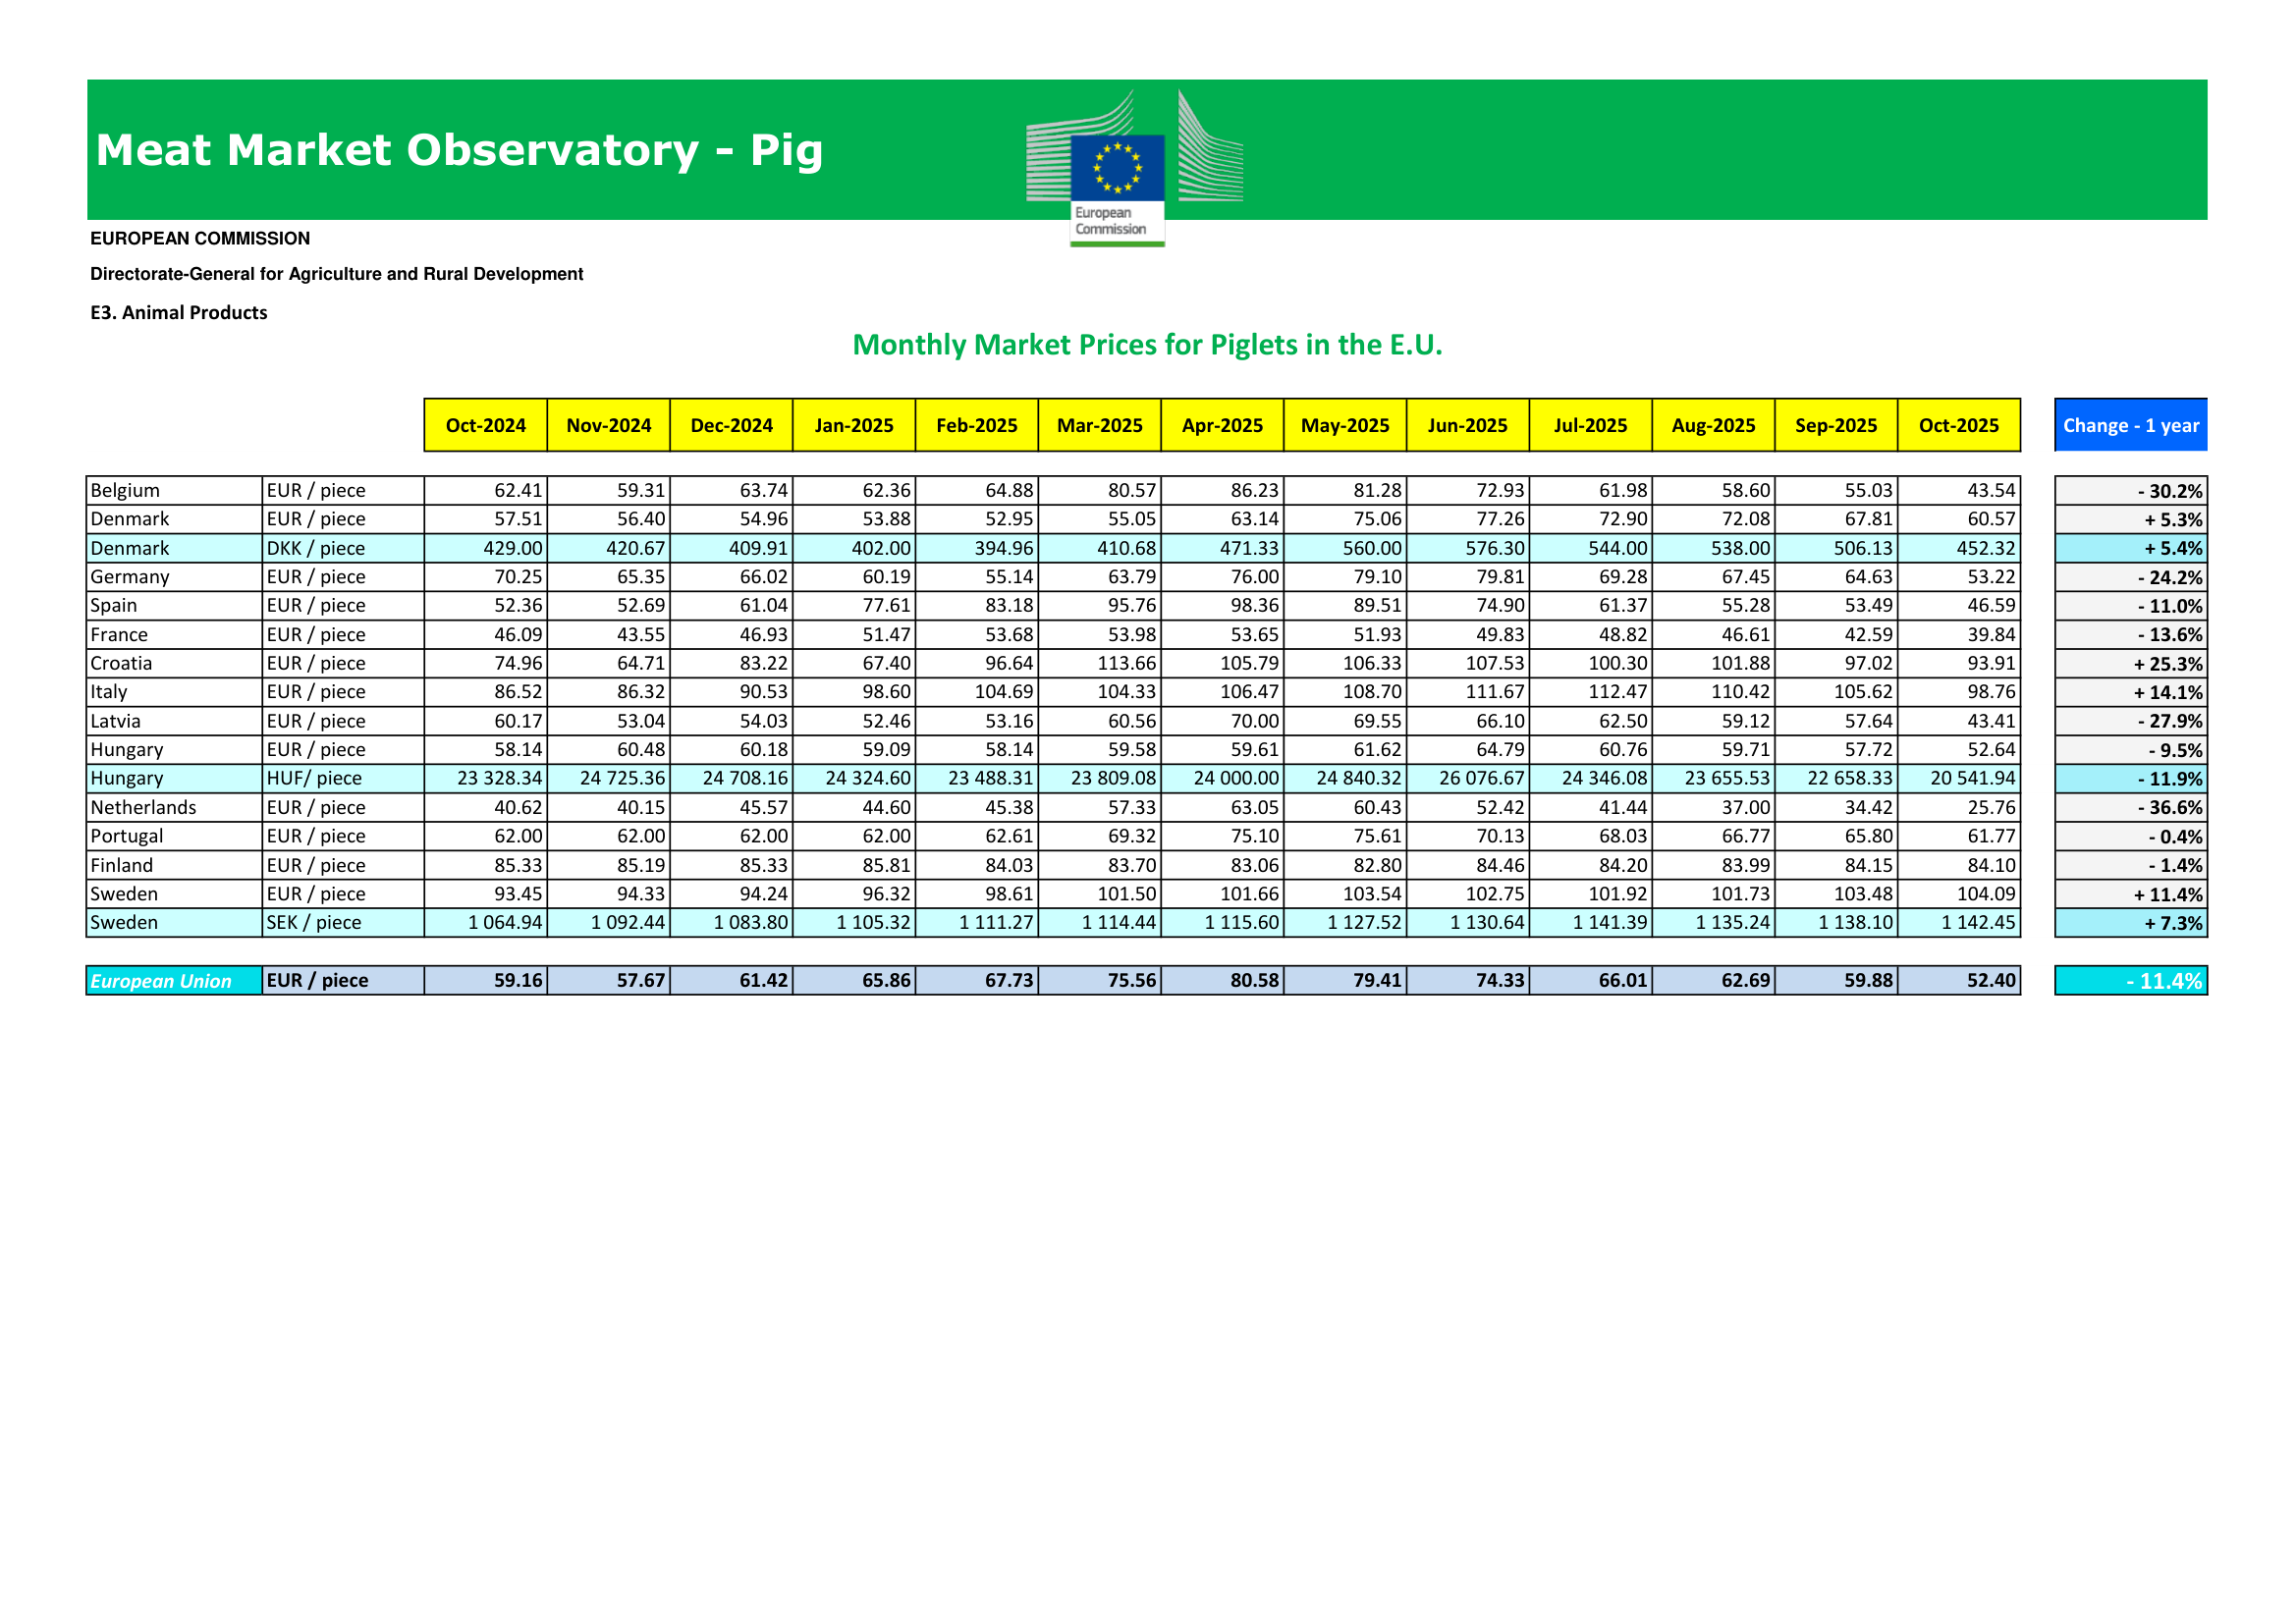
Task: Select the Oct-2025 column header
Action: (x=1957, y=425)
